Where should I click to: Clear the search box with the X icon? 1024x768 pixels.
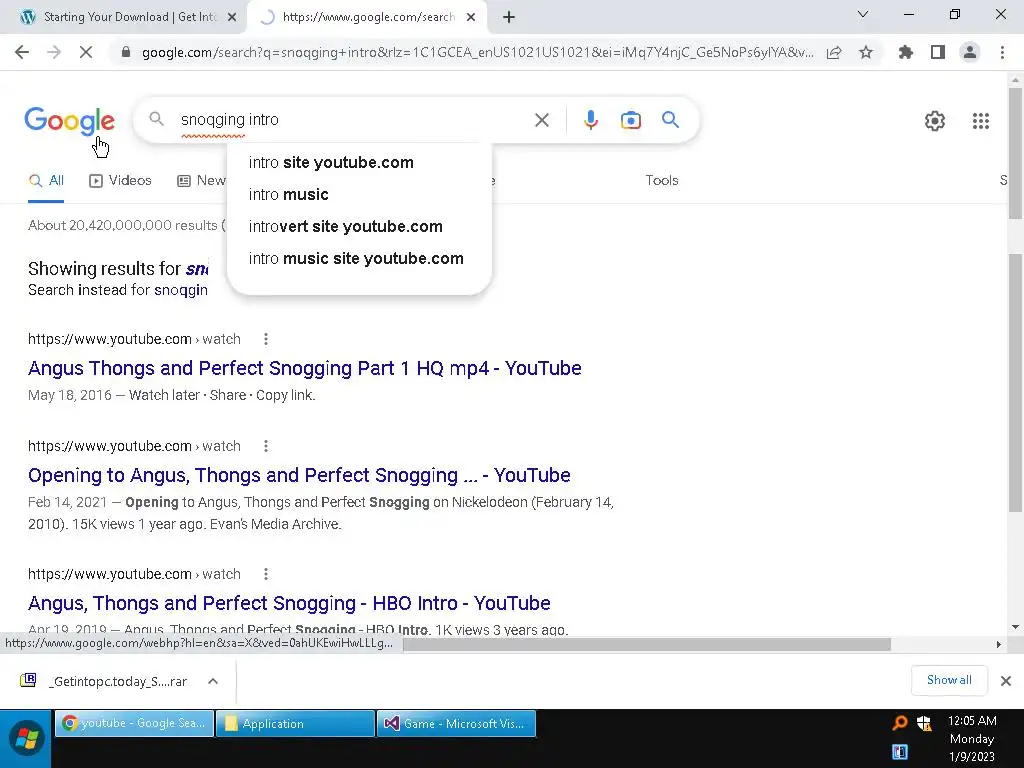click(x=541, y=120)
